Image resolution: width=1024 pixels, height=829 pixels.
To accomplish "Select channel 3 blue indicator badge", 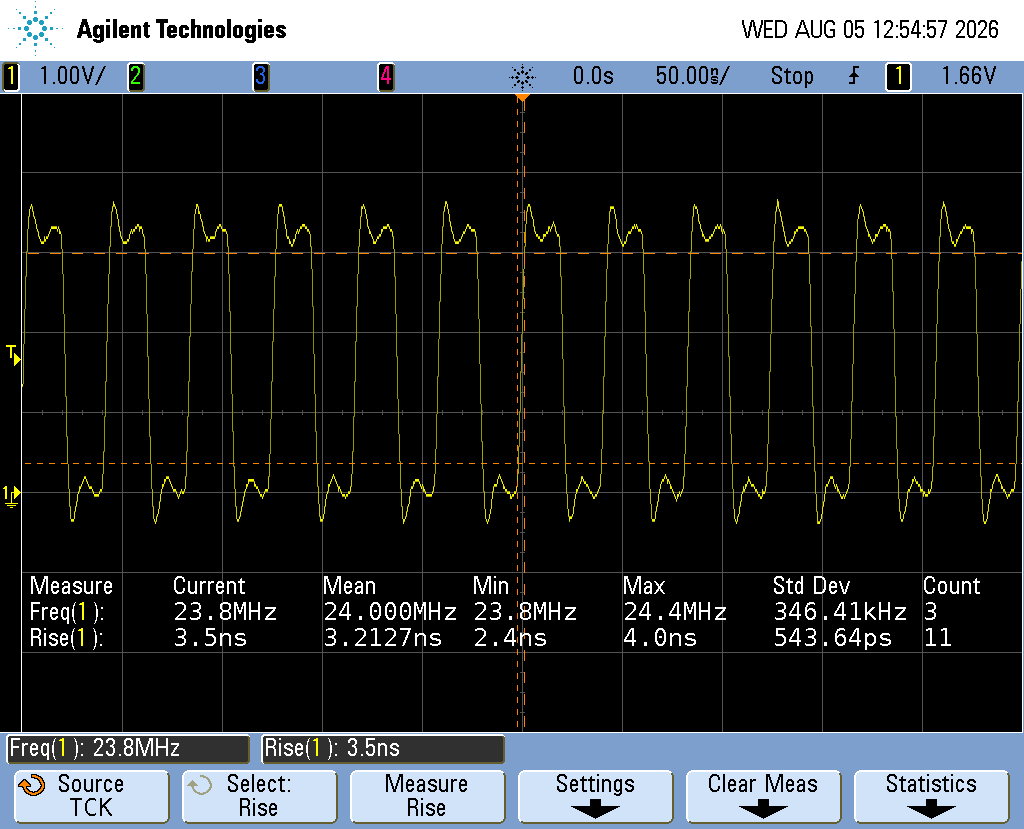I will click(x=261, y=76).
